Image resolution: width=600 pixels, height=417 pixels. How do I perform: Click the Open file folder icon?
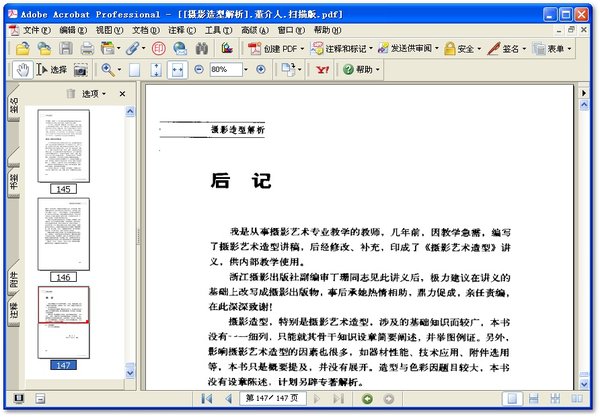click(x=23, y=49)
